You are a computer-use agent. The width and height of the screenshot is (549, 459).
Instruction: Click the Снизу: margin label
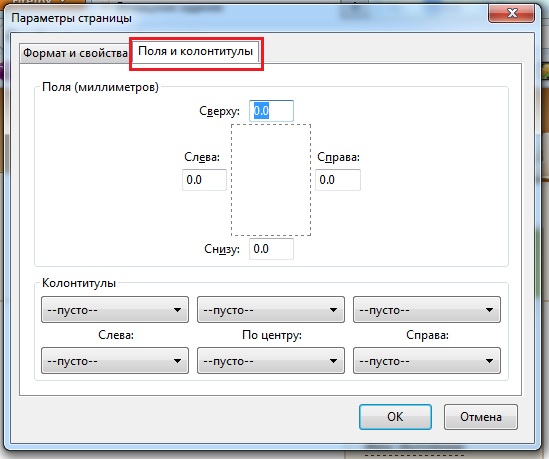point(222,249)
